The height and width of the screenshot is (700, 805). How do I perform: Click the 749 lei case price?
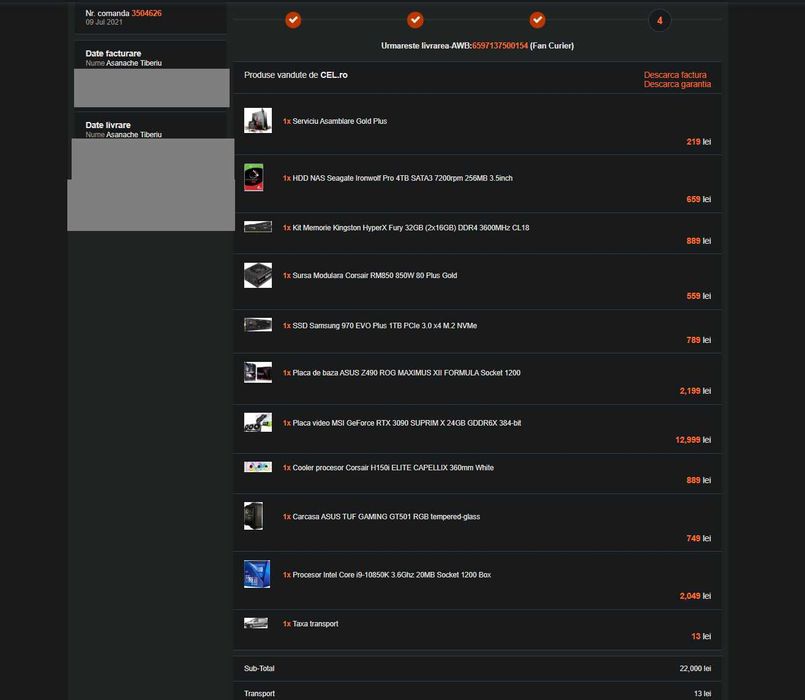click(x=699, y=538)
